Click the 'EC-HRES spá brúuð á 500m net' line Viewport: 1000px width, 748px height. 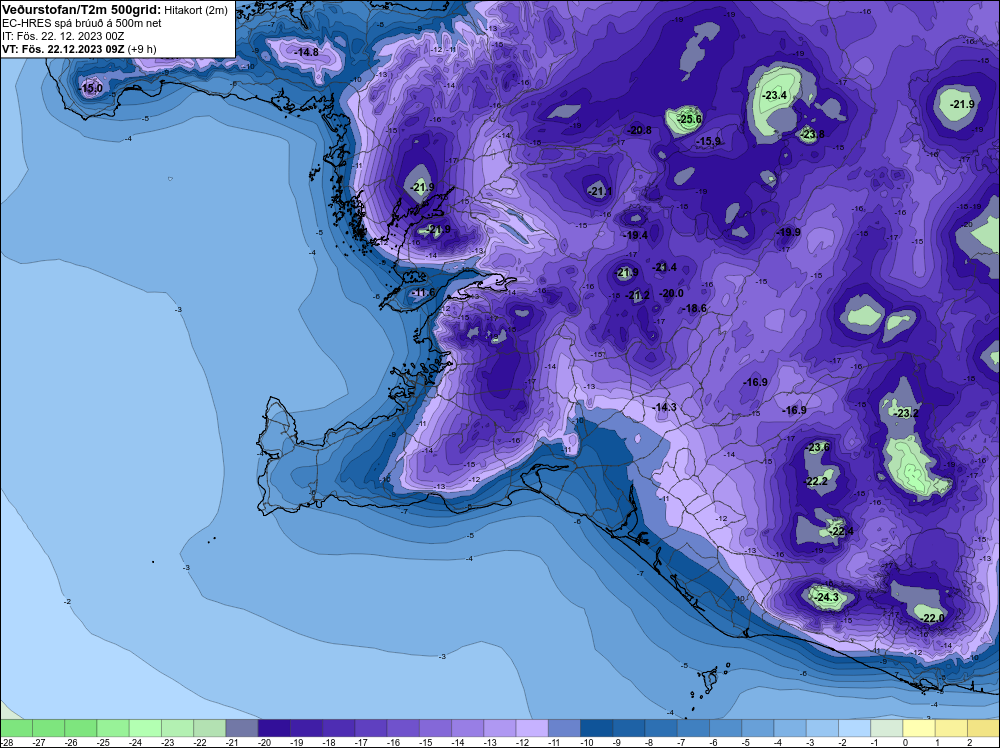(x=82, y=23)
